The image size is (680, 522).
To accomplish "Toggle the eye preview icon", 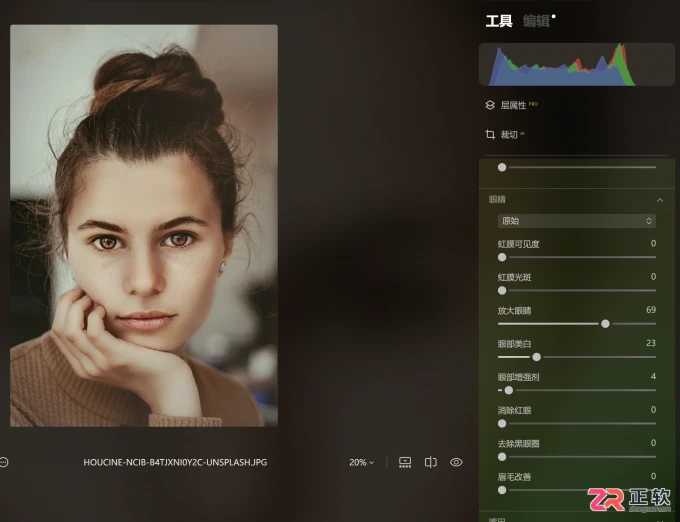I will 456,462.
